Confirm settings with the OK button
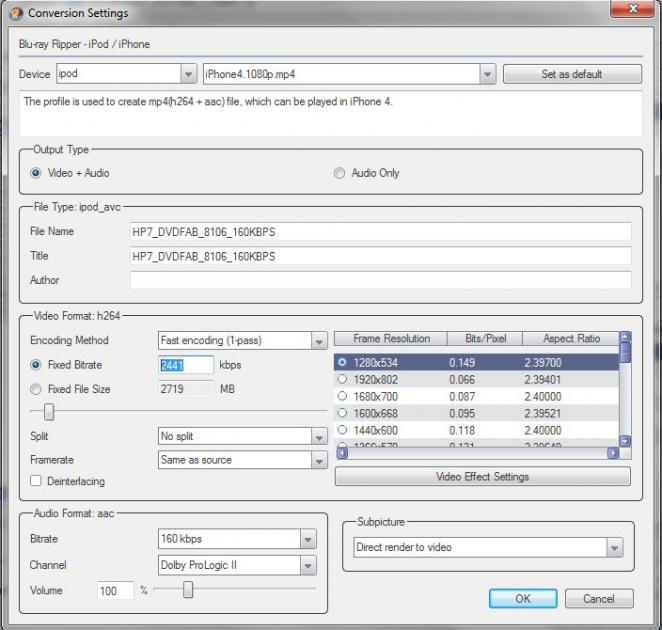This screenshot has width=662, height=630. tap(523, 599)
